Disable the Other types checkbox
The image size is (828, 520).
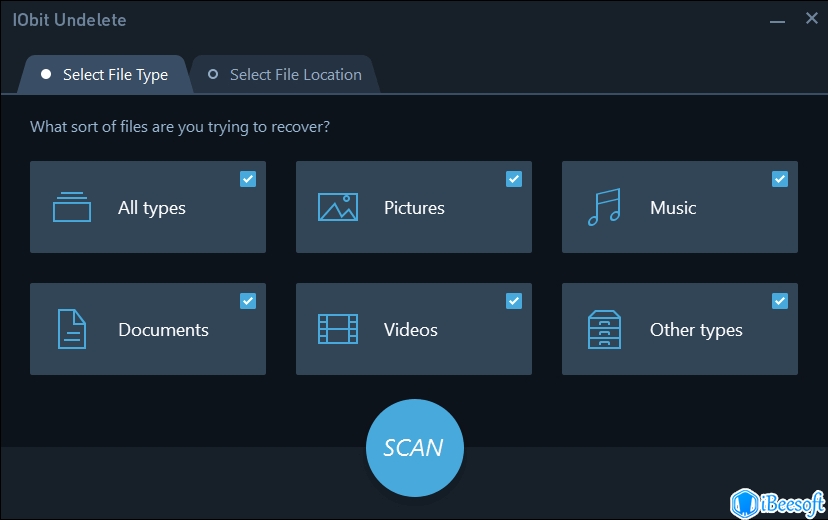coord(780,301)
